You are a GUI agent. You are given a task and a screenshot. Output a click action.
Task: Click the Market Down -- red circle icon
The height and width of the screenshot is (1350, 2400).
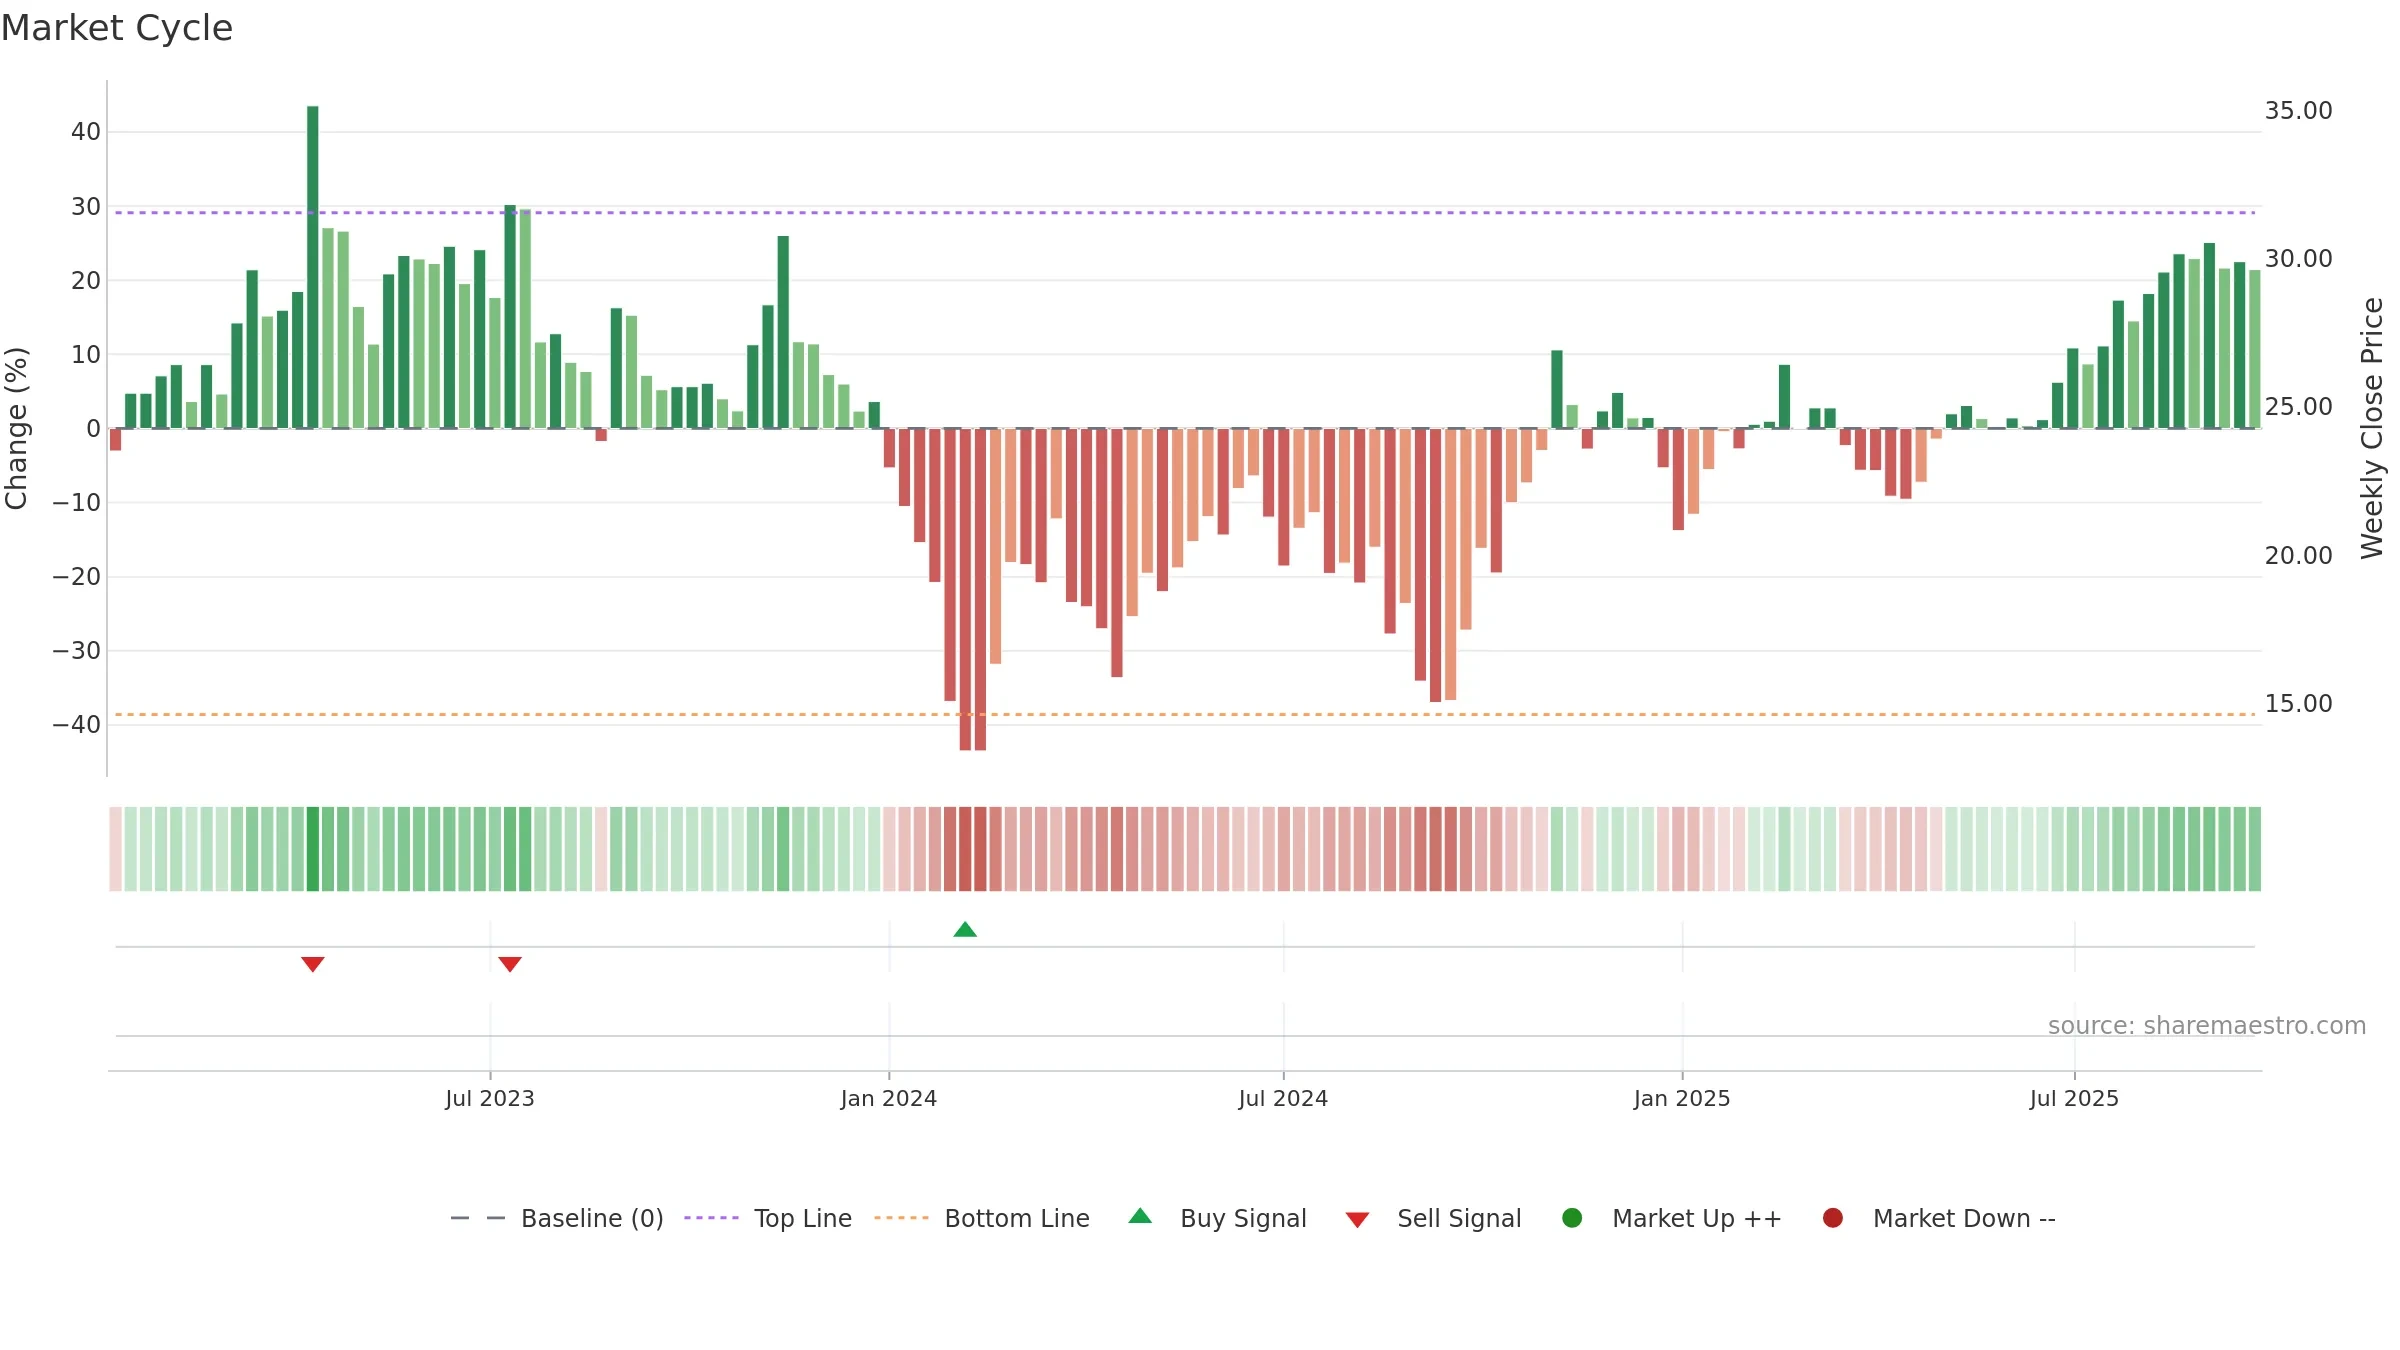(x=1833, y=1218)
